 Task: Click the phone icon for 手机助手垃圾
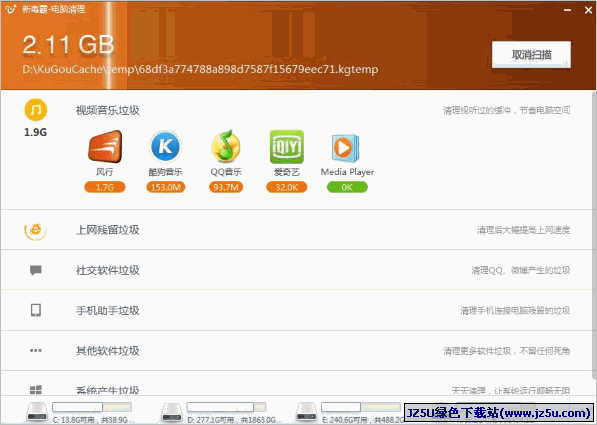[36, 310]
